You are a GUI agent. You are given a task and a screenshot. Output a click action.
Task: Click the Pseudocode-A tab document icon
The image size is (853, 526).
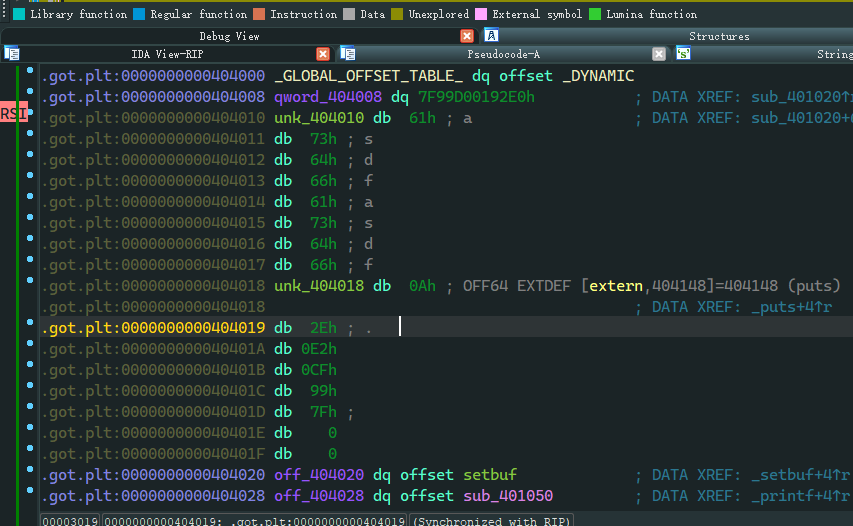(348, 53)
